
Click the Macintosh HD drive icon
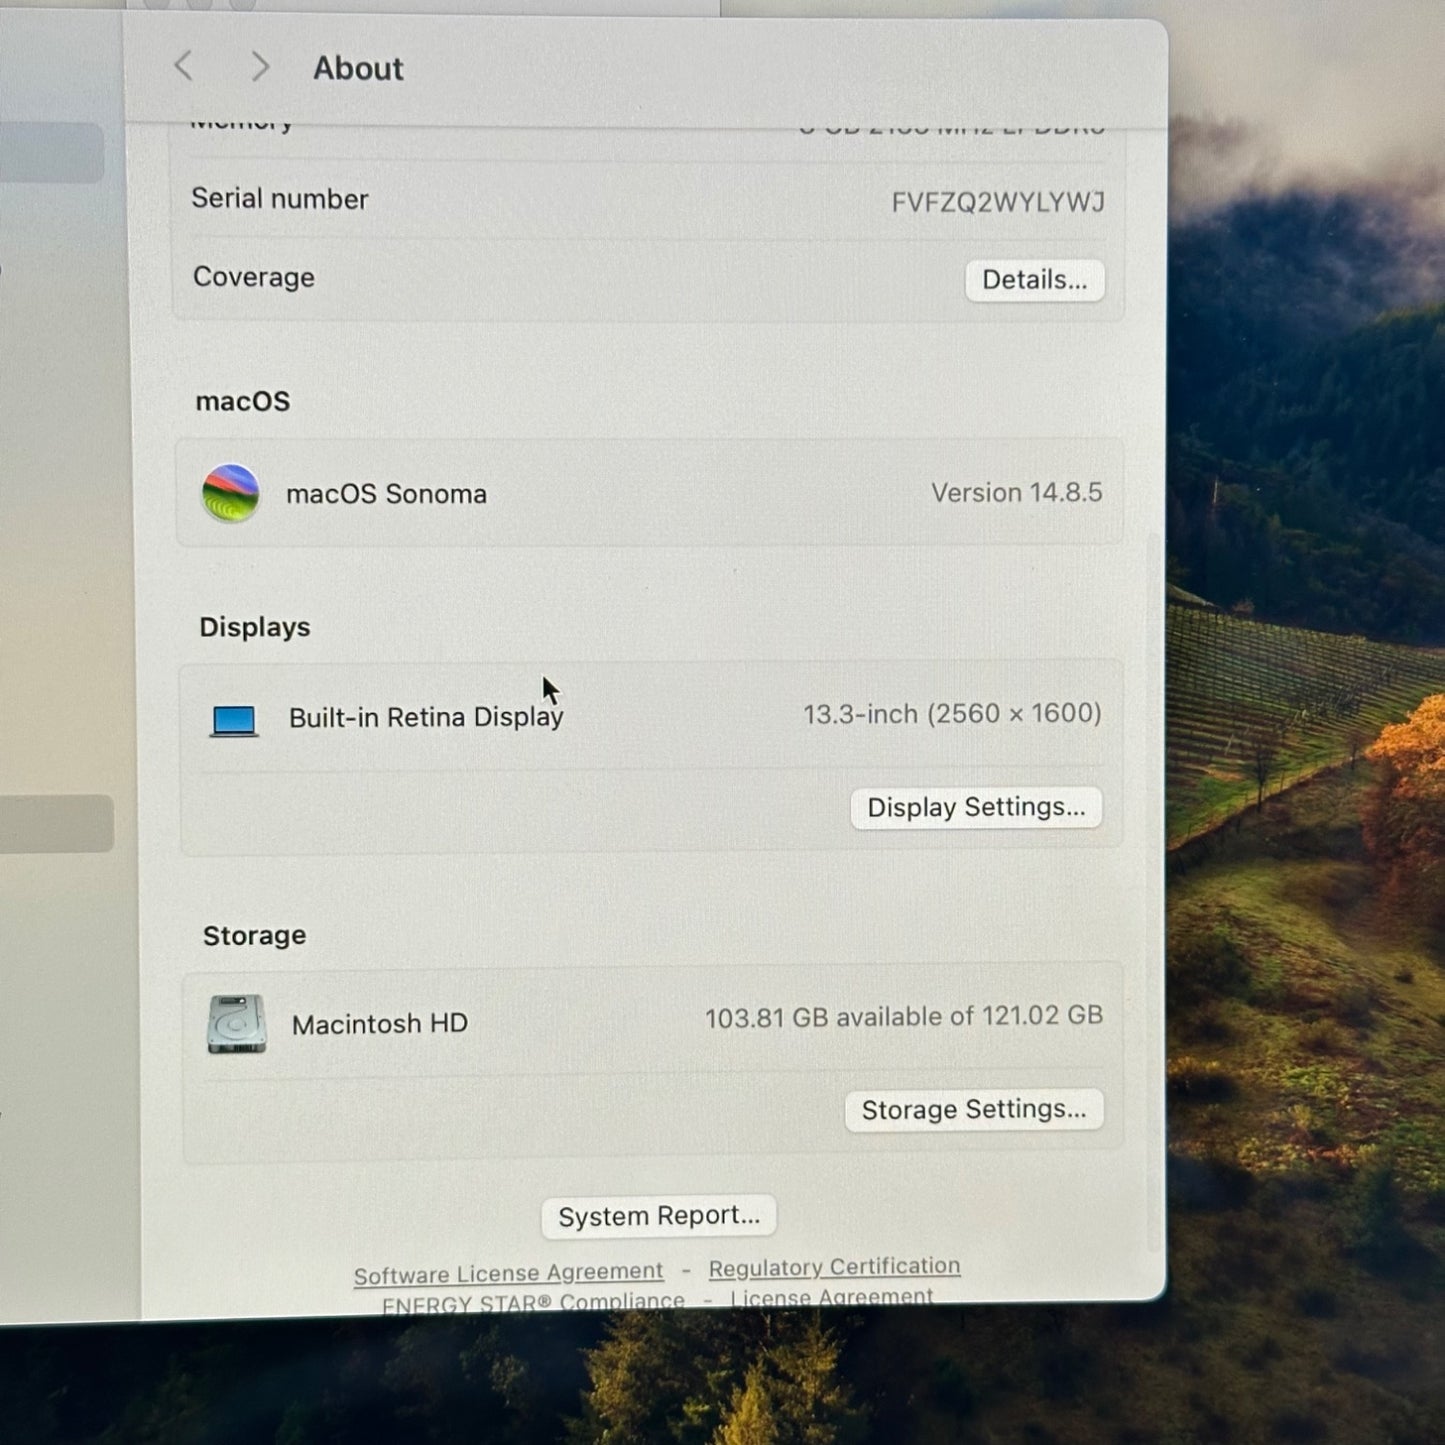(237, 1023)
